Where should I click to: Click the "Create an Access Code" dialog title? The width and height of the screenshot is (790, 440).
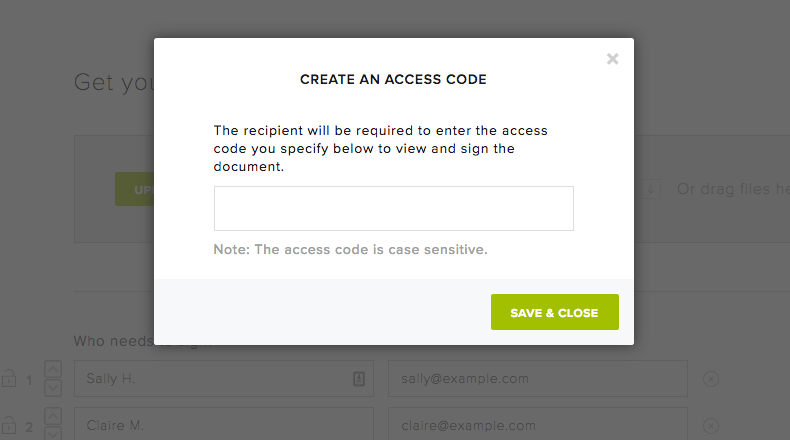(393, 79)
